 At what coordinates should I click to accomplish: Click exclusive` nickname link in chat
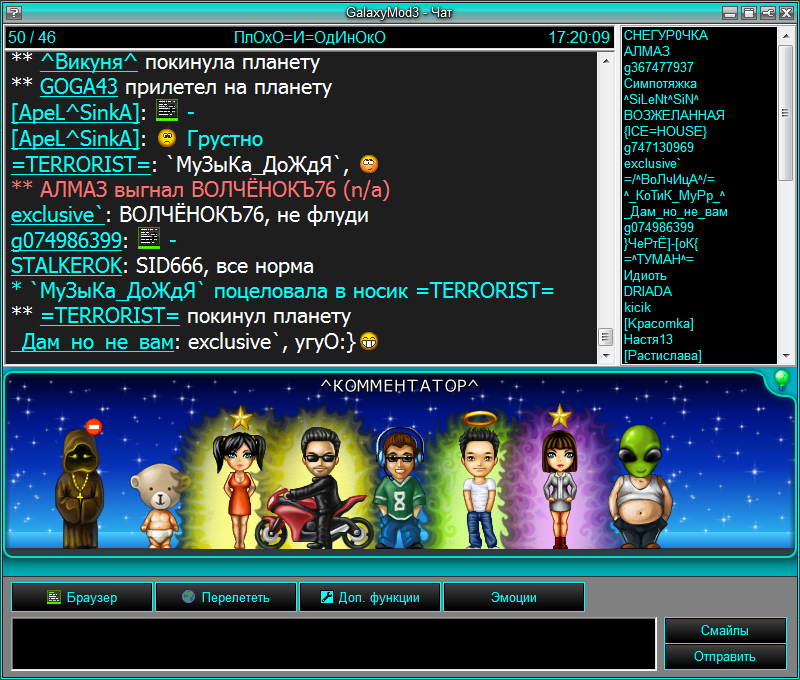(57, 215)
